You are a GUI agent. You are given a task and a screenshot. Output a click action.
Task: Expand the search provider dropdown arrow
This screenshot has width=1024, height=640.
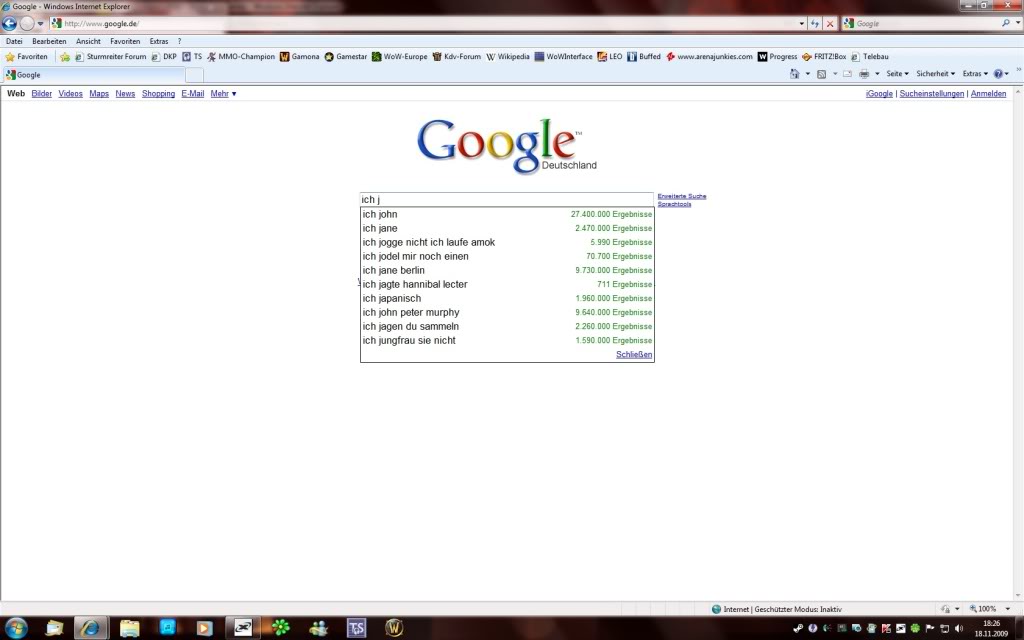pos(1017,23)
